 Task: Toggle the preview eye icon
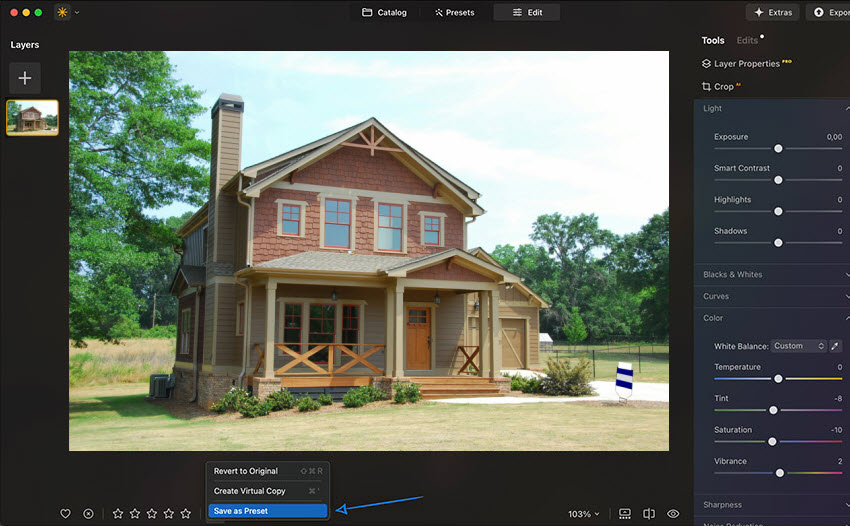tap(673, 514)
